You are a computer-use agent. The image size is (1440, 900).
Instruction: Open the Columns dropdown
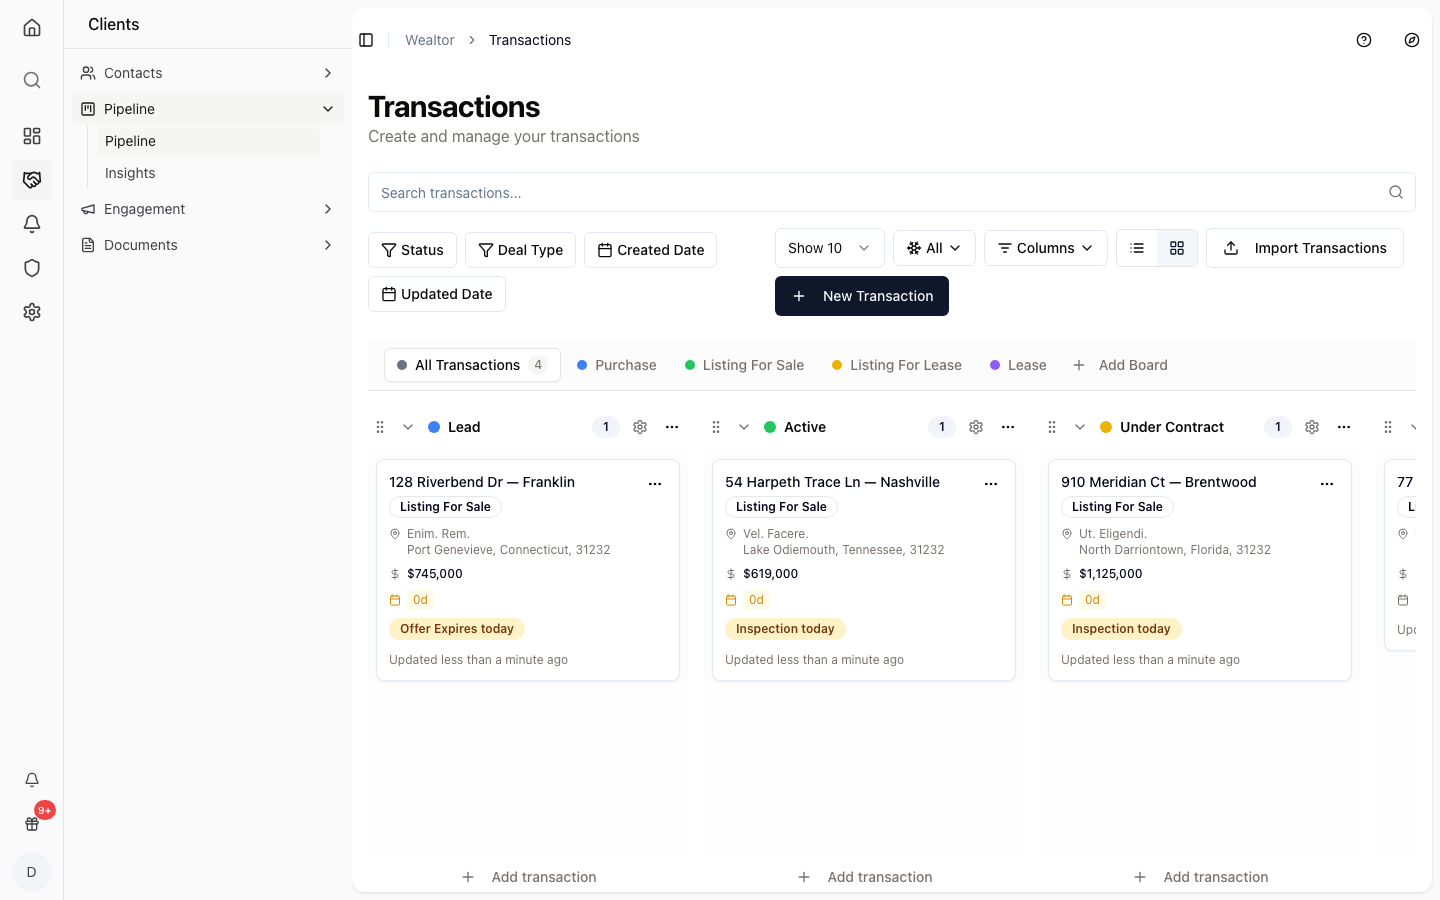[x=1046, y=248]
